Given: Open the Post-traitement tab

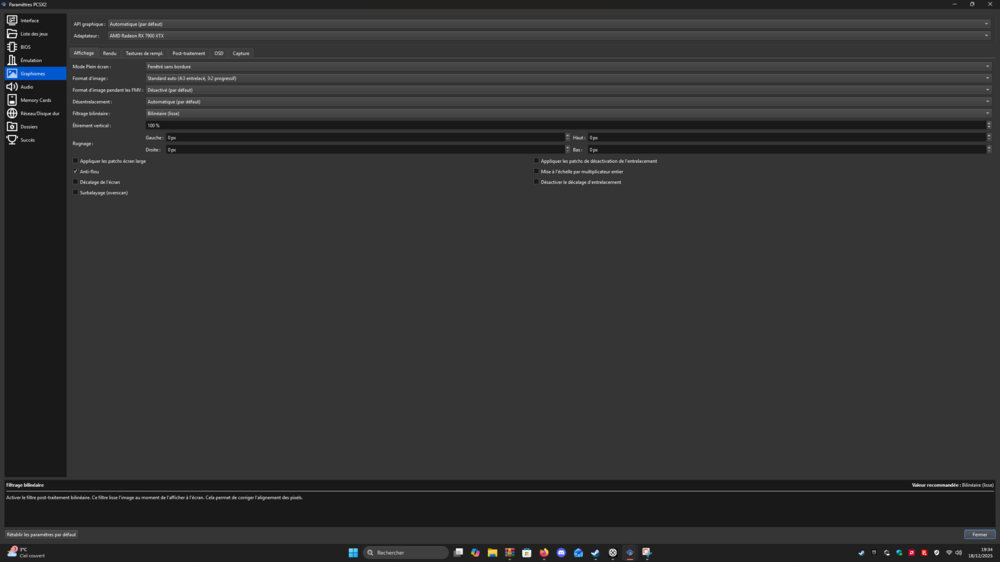Looking at the screenshot, I should 188,53.
